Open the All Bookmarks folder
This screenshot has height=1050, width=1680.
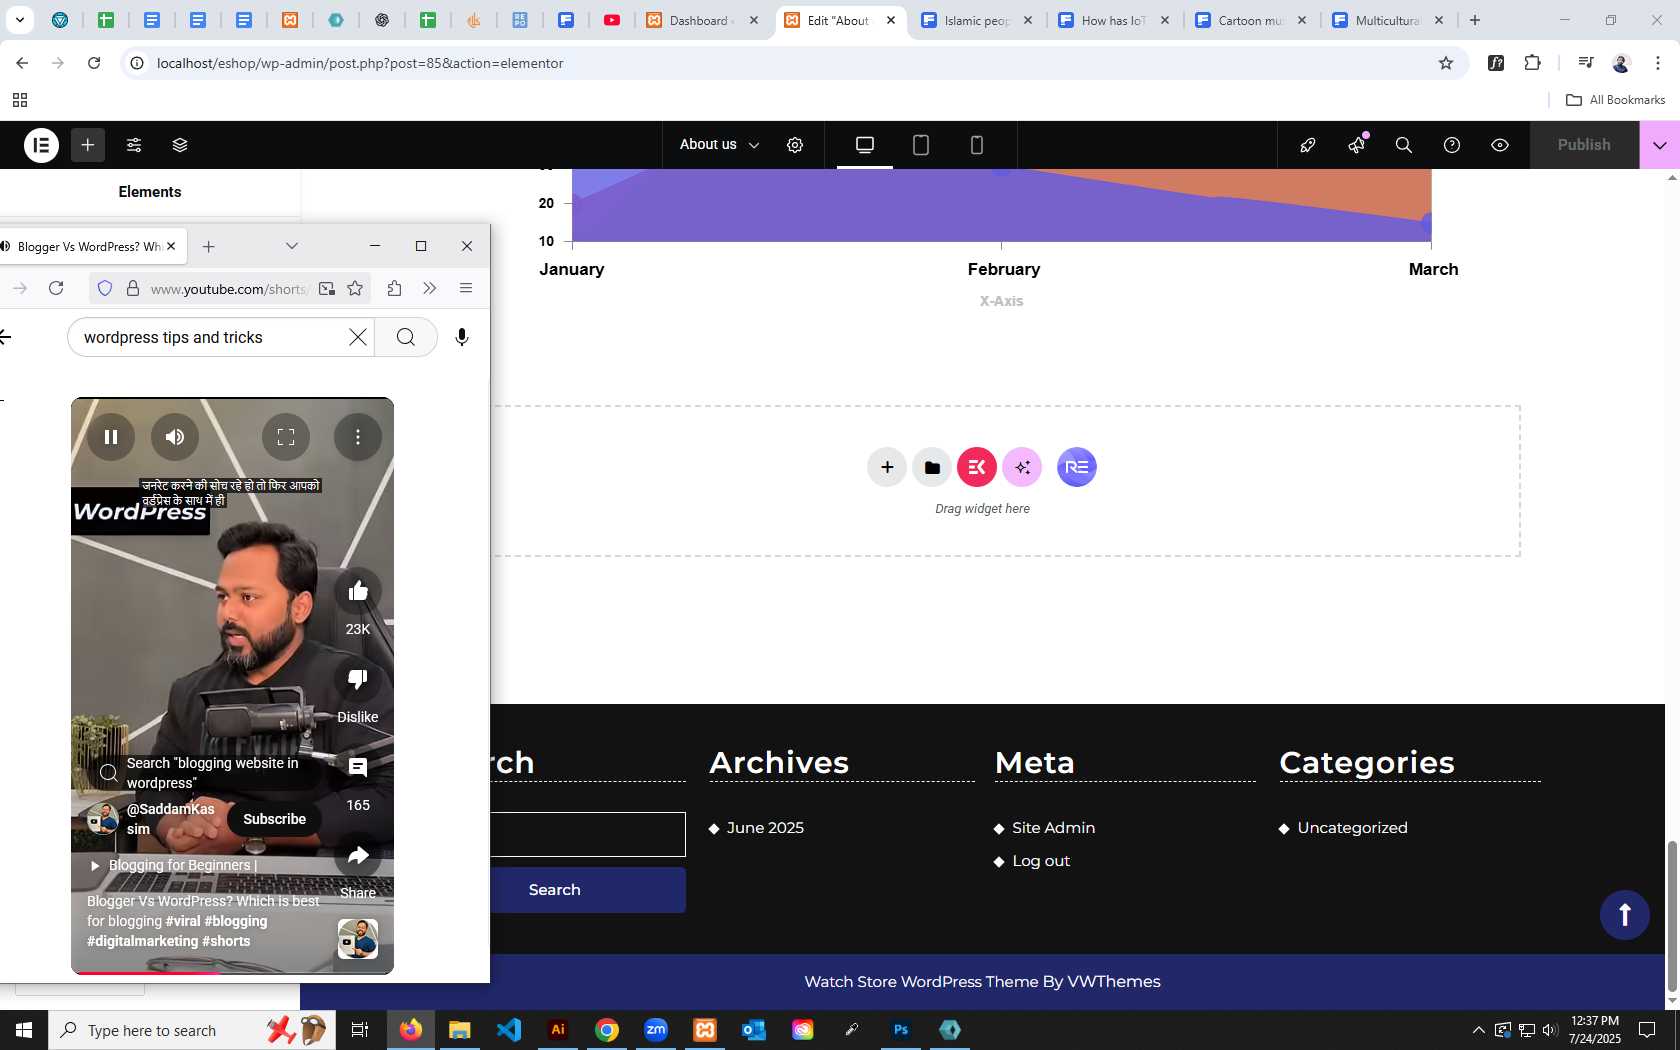[1615, 100]
